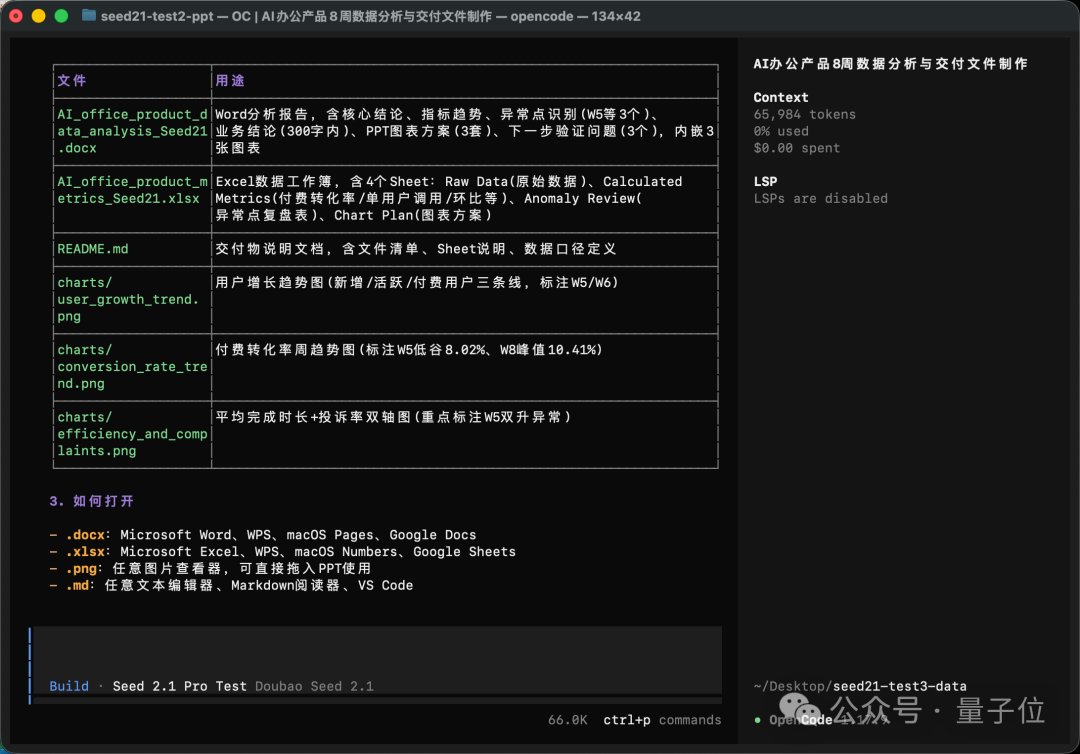The image size is (1080, 754).
Task: Maximize the terminal with the green button
Action: pos(61,16)
